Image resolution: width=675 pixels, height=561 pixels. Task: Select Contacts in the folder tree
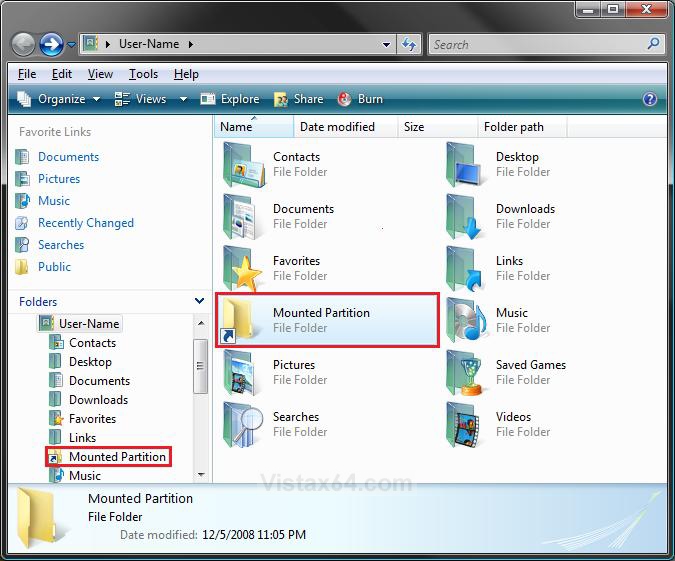tap(83, 343)
